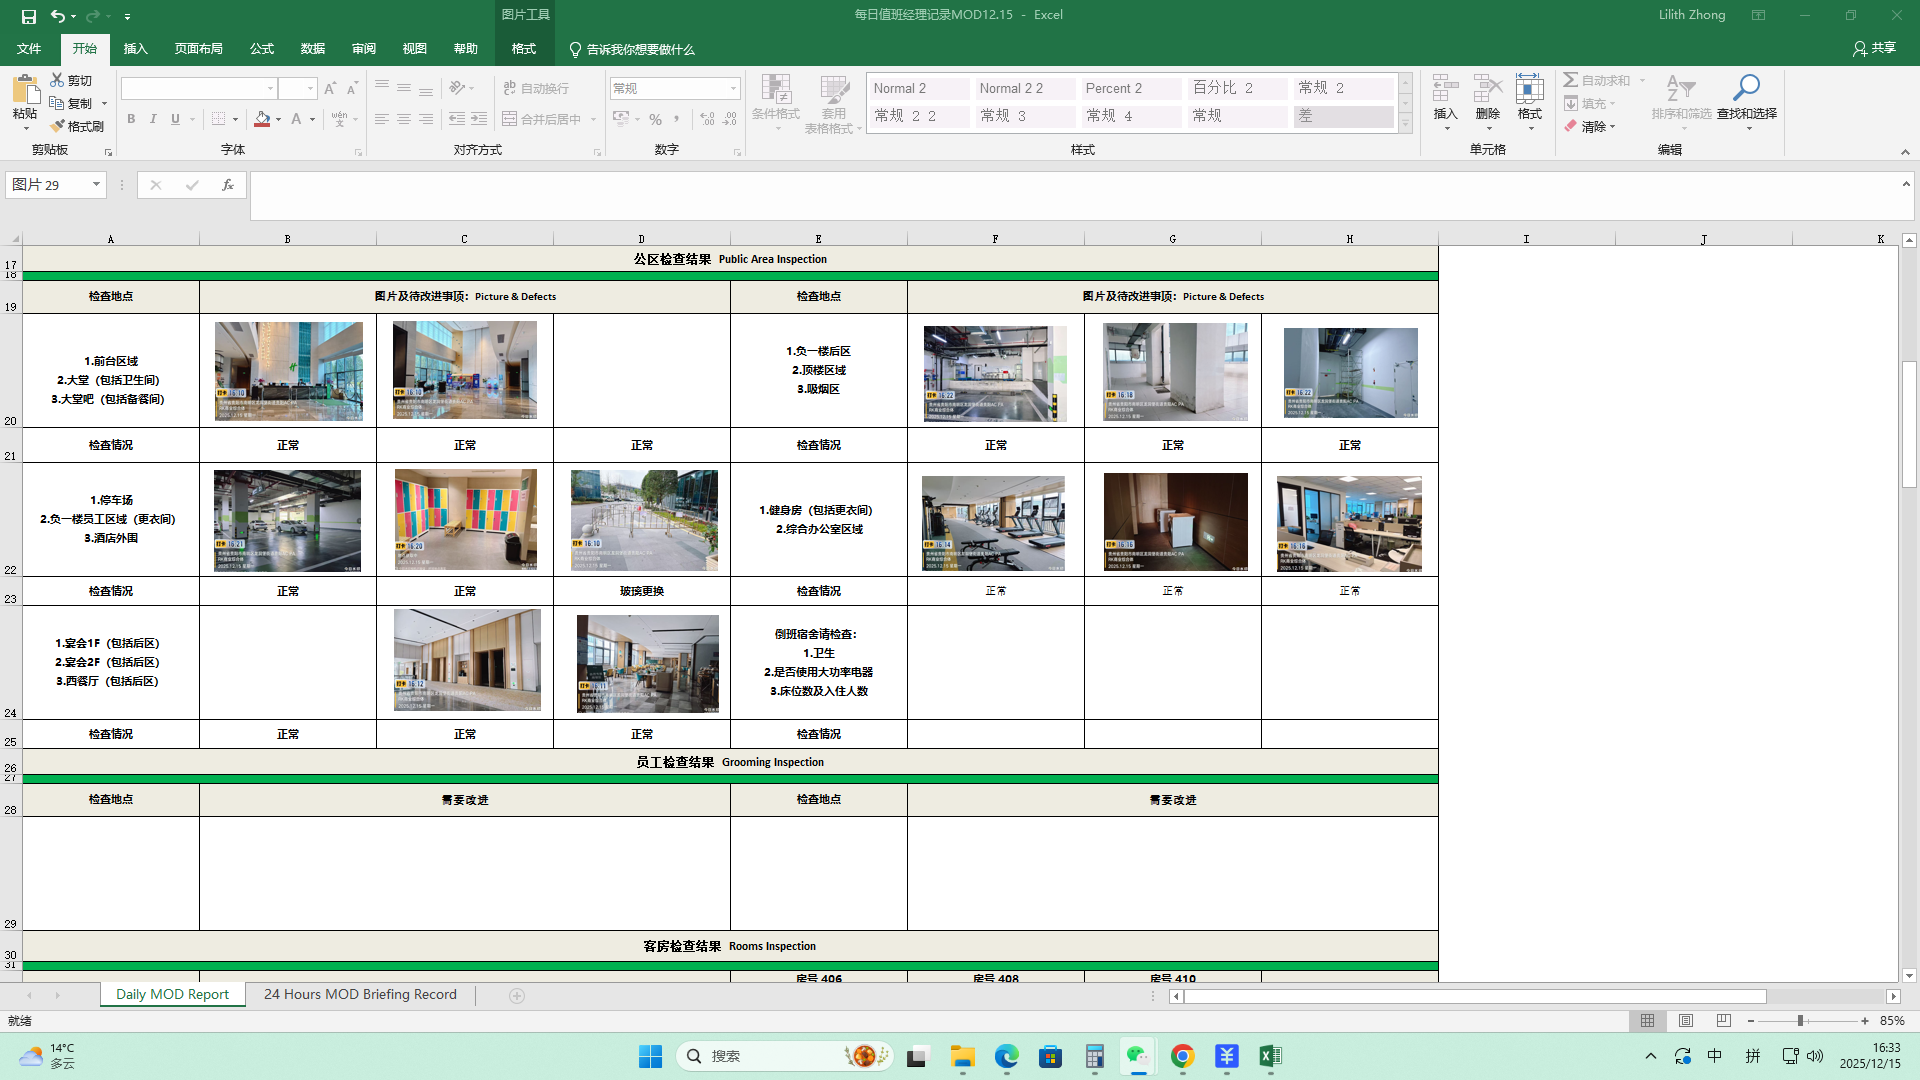Screen dimensions: 1920x1080
Task: Click the Cut scissors icon
Action: pyautogui.click(x=58, y=80)
